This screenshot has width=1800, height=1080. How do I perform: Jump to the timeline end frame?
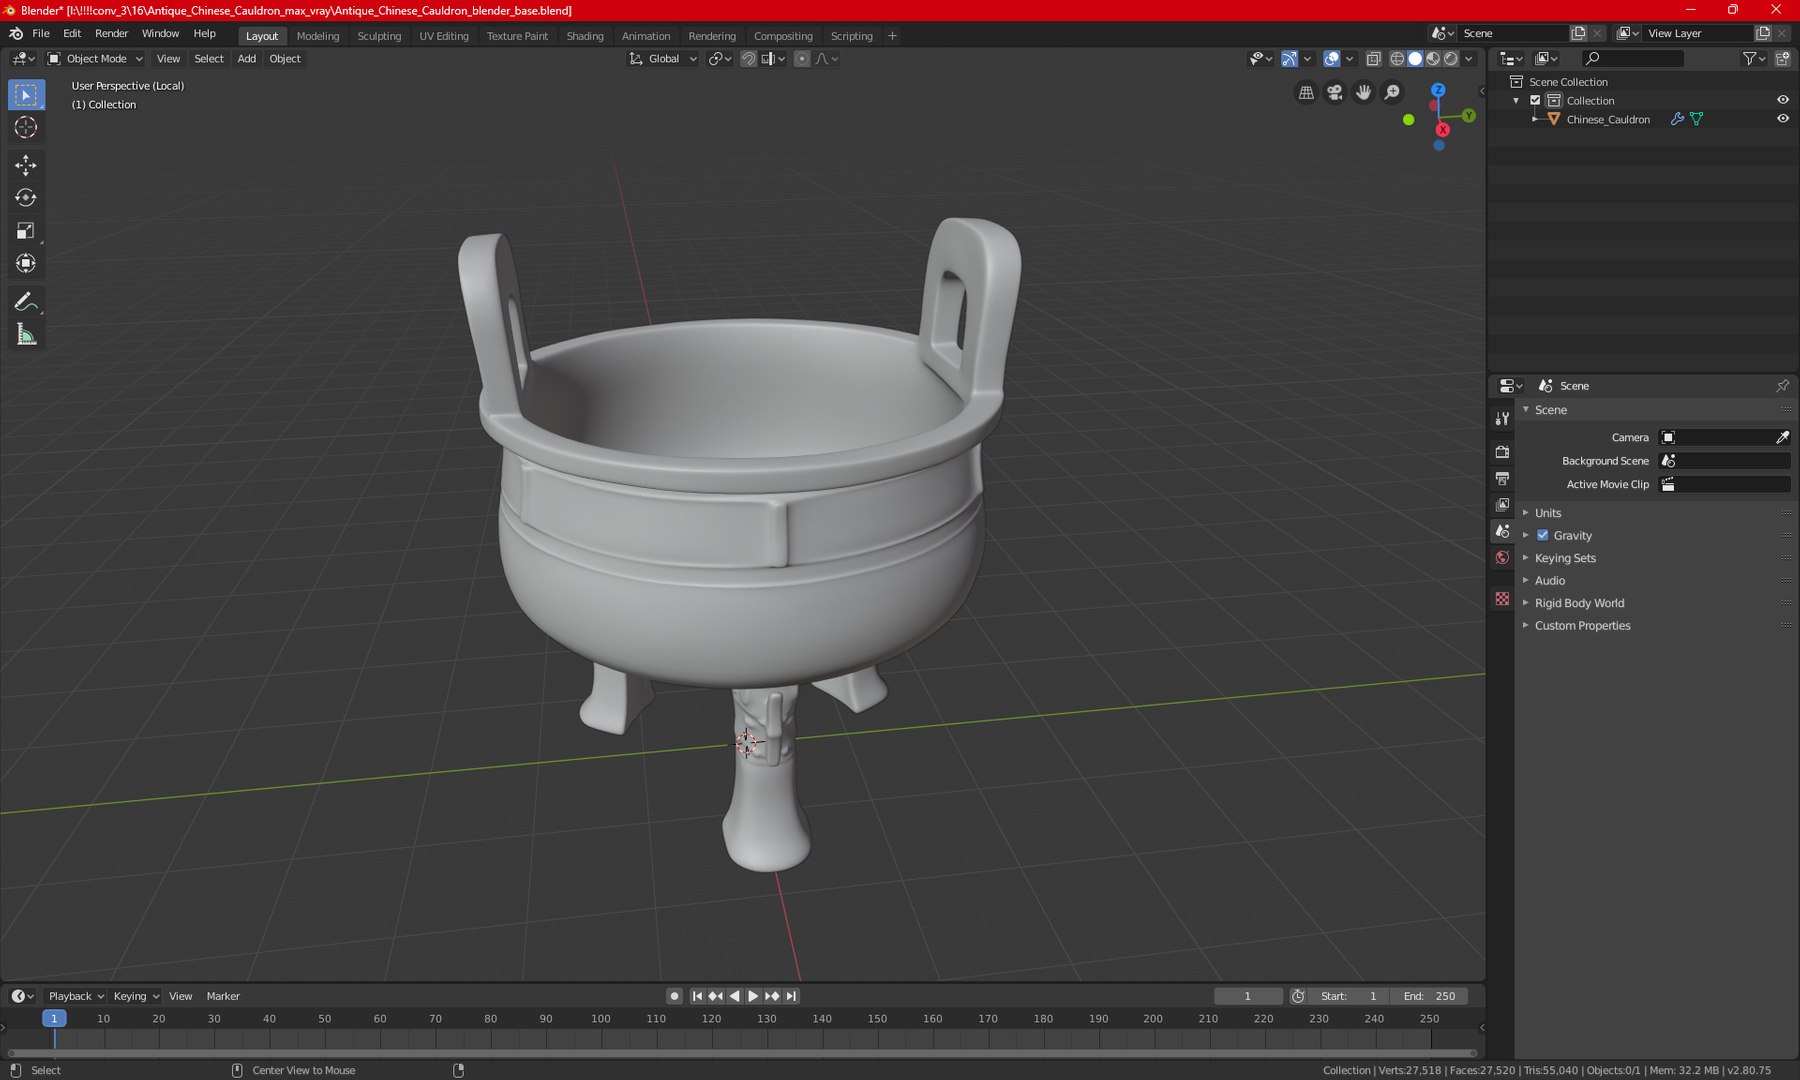coord(791,996)
